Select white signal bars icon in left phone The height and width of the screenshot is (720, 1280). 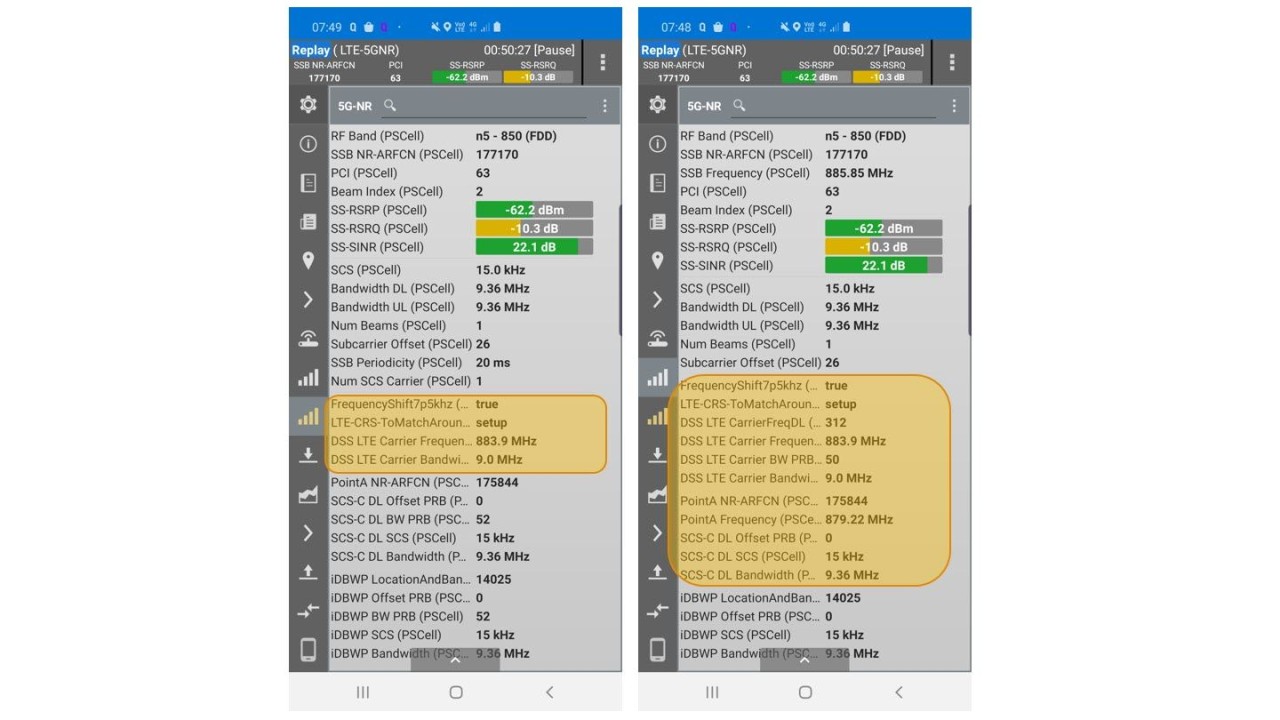click(x=308, y=377)
